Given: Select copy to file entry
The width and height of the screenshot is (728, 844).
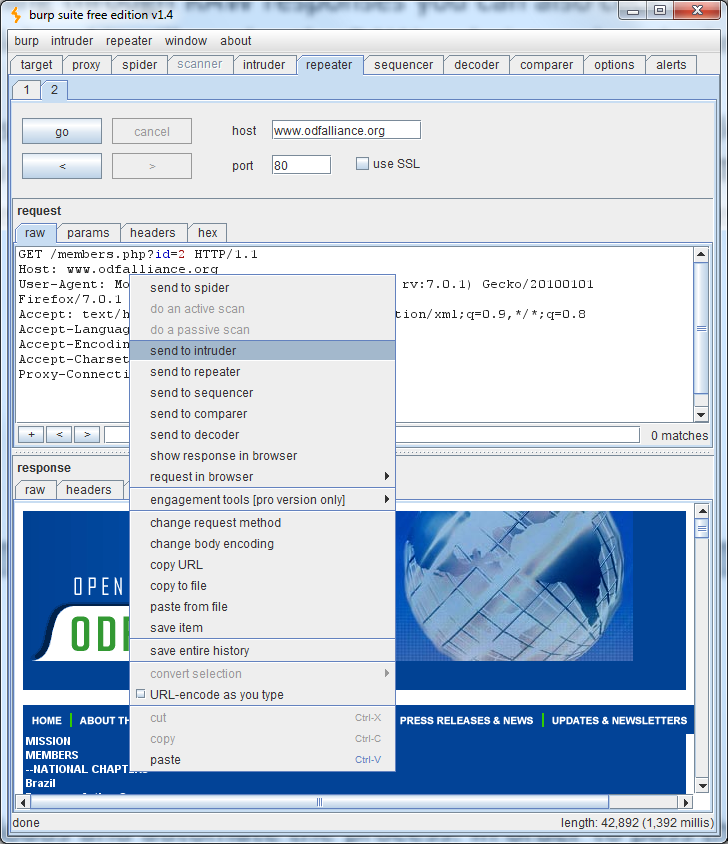Looking at the screenshot, I should (x=263, y=586).
